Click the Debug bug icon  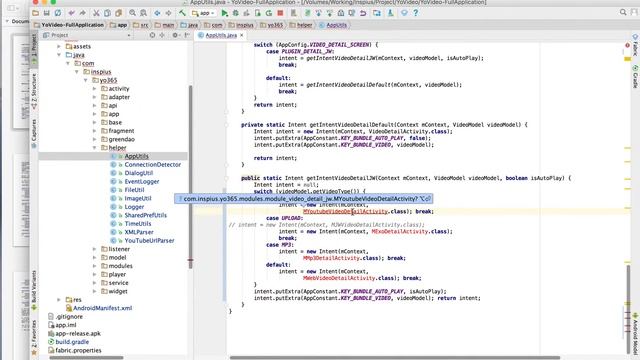pyautogui.click(x=236, y=13)
